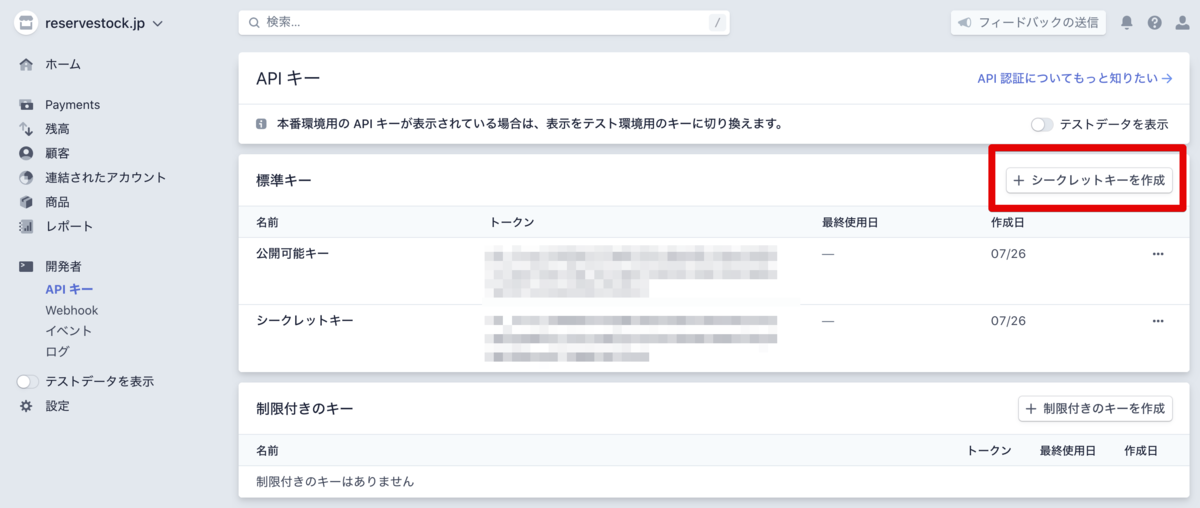This screenshot has height=508, width=1200.
Task: Click 制限付きのキー section heading
Action: (305, 409)
